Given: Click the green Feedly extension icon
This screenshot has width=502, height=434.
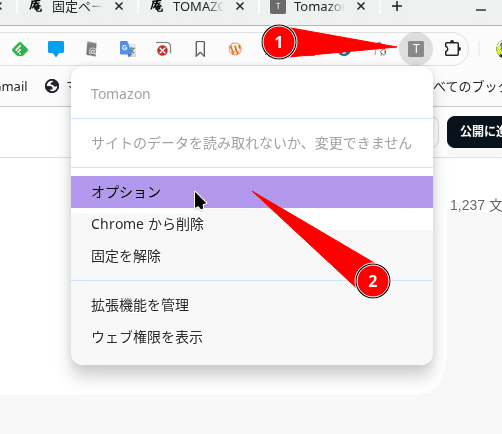Looking at the screenshot, I should pos(20,50).
